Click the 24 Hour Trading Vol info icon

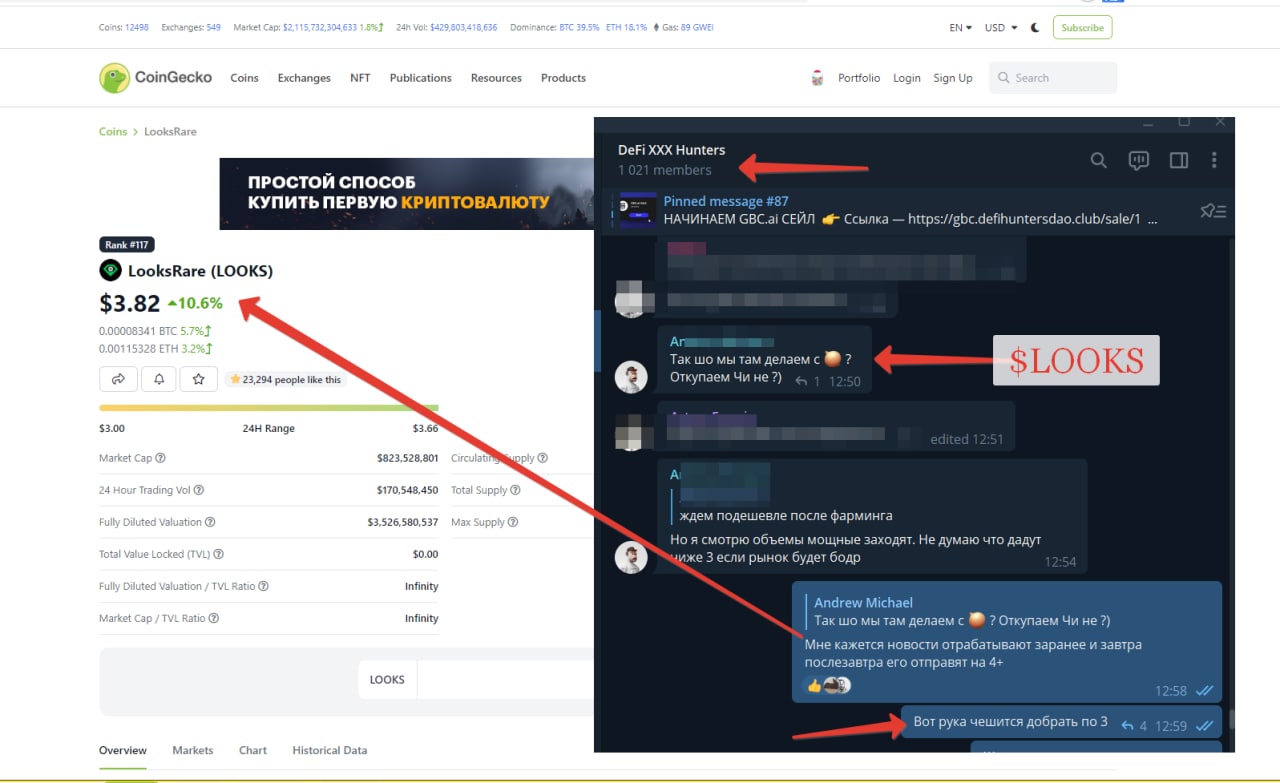tap(199, 490)
